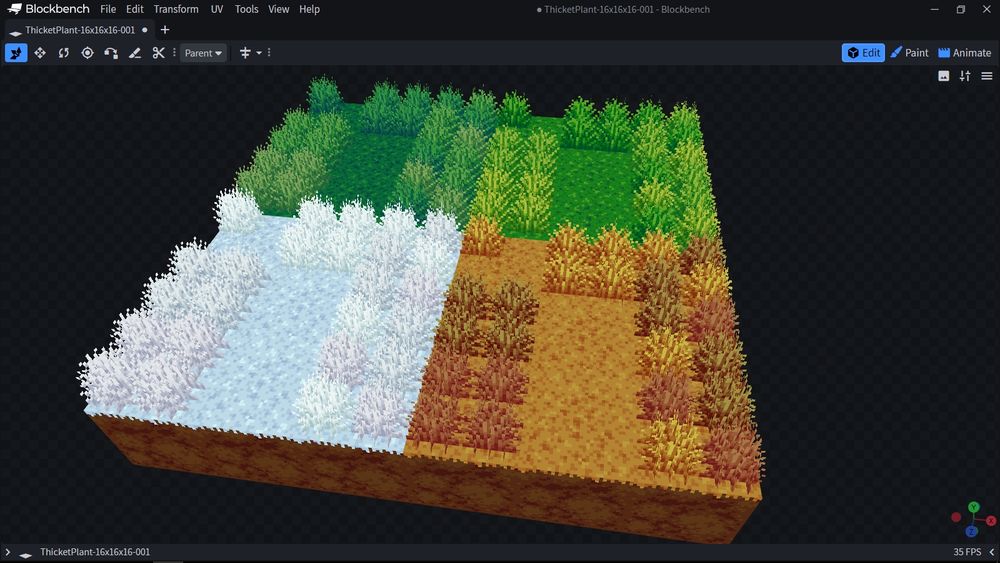The height and width of the screenshot is (563, 1000).
Task: Open toolbar options dots after scissors
Action: pos(174,53)
